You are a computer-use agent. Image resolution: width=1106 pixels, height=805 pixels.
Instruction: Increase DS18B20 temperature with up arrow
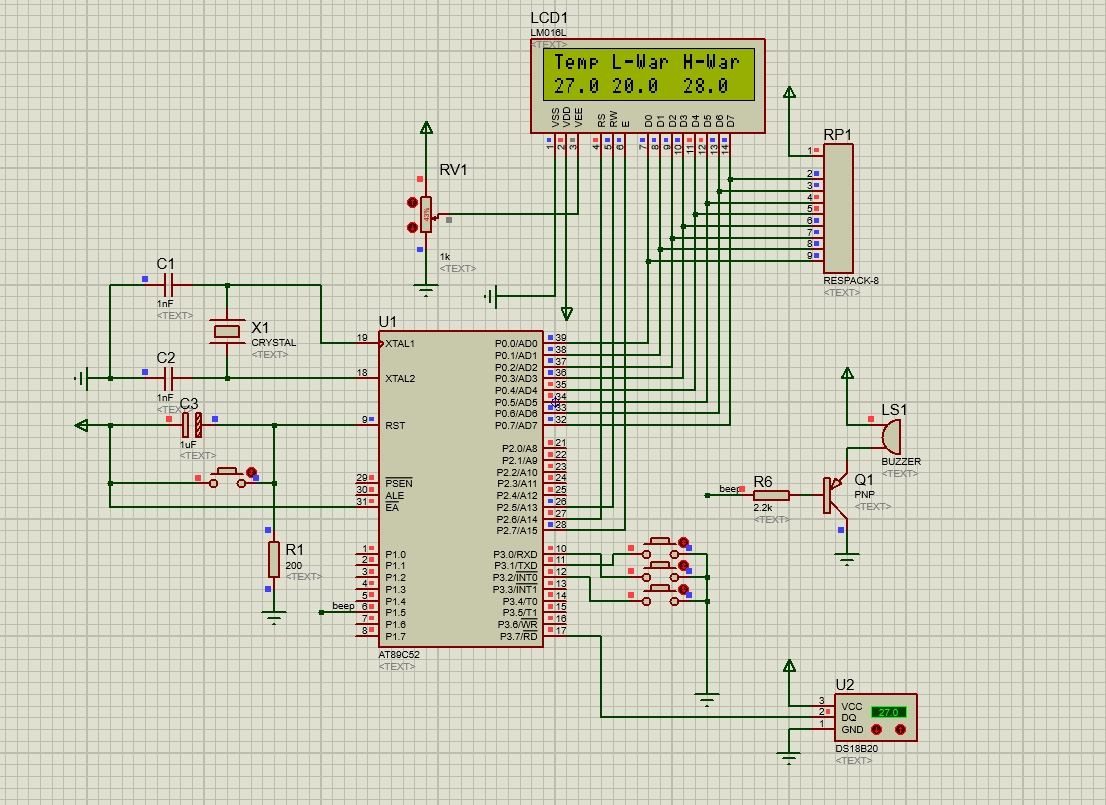[900, 730]
